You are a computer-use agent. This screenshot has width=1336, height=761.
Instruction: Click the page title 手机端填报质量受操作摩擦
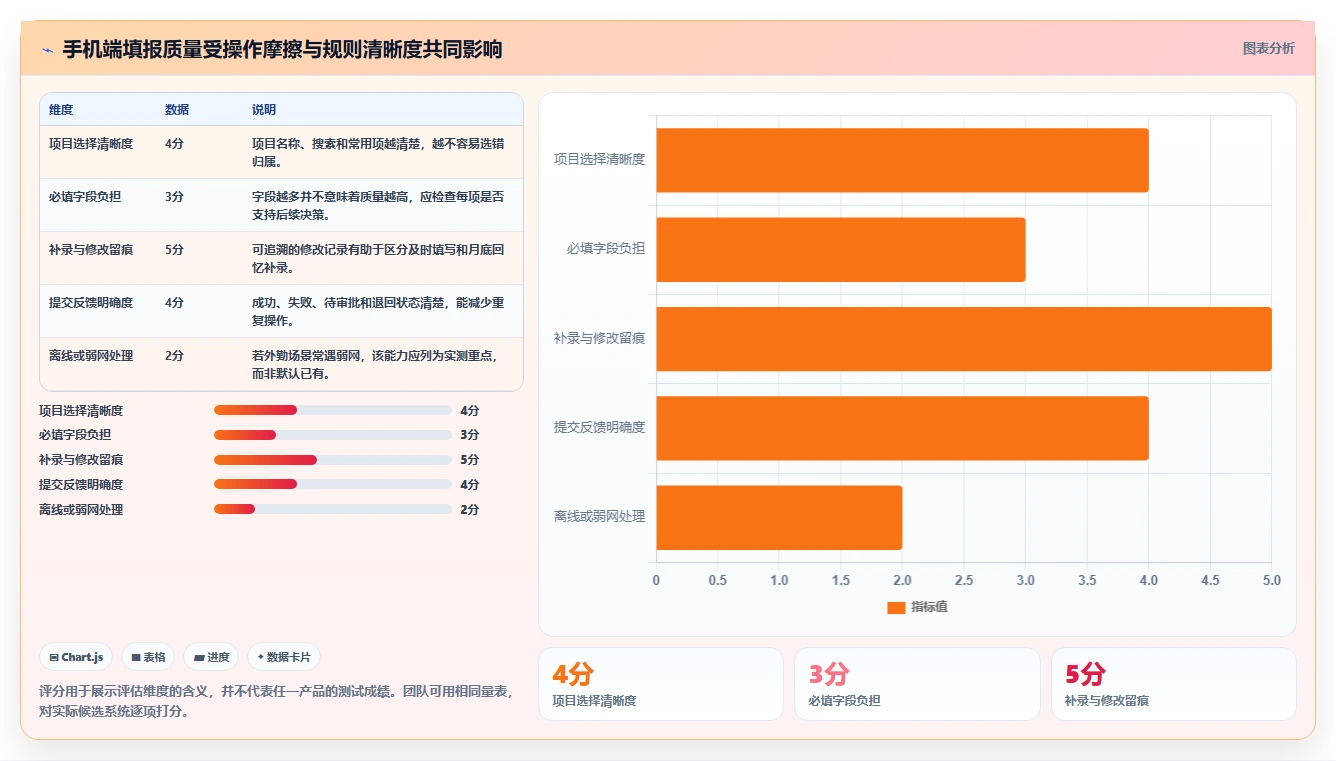[x=282, y=49]
